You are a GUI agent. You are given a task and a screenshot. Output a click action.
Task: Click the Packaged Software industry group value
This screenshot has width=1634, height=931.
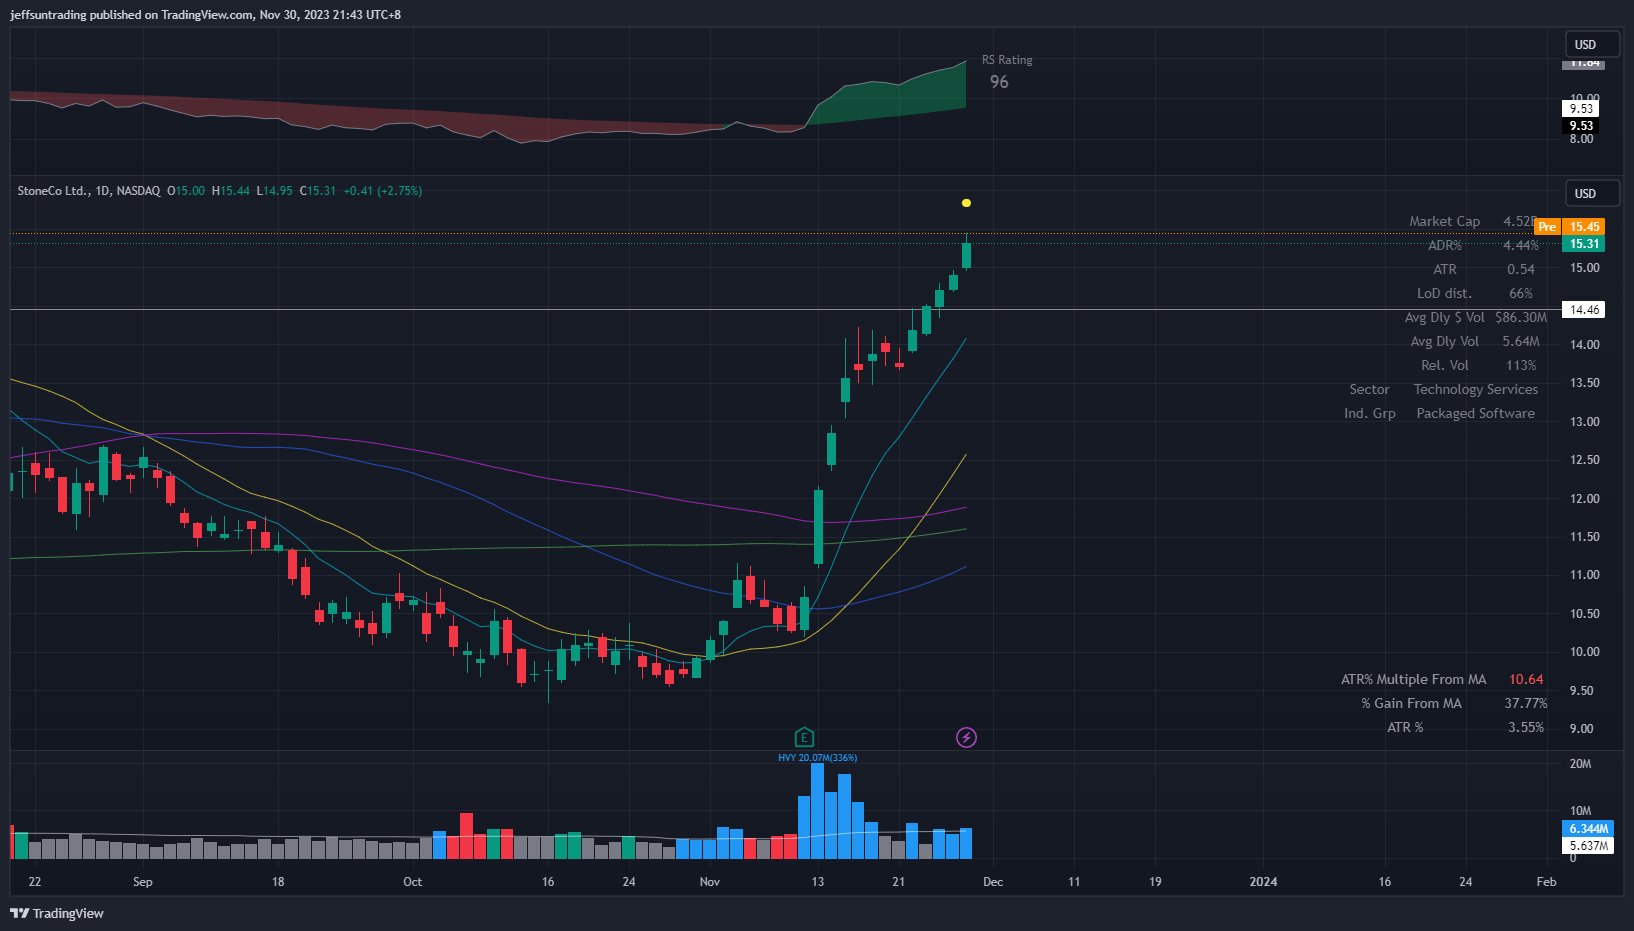tap(1476, 413)
